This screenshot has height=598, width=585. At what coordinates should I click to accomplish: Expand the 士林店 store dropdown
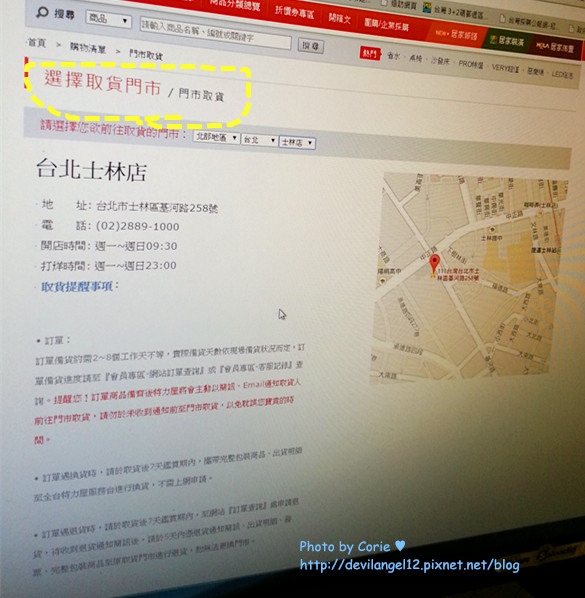coord(297,143)
